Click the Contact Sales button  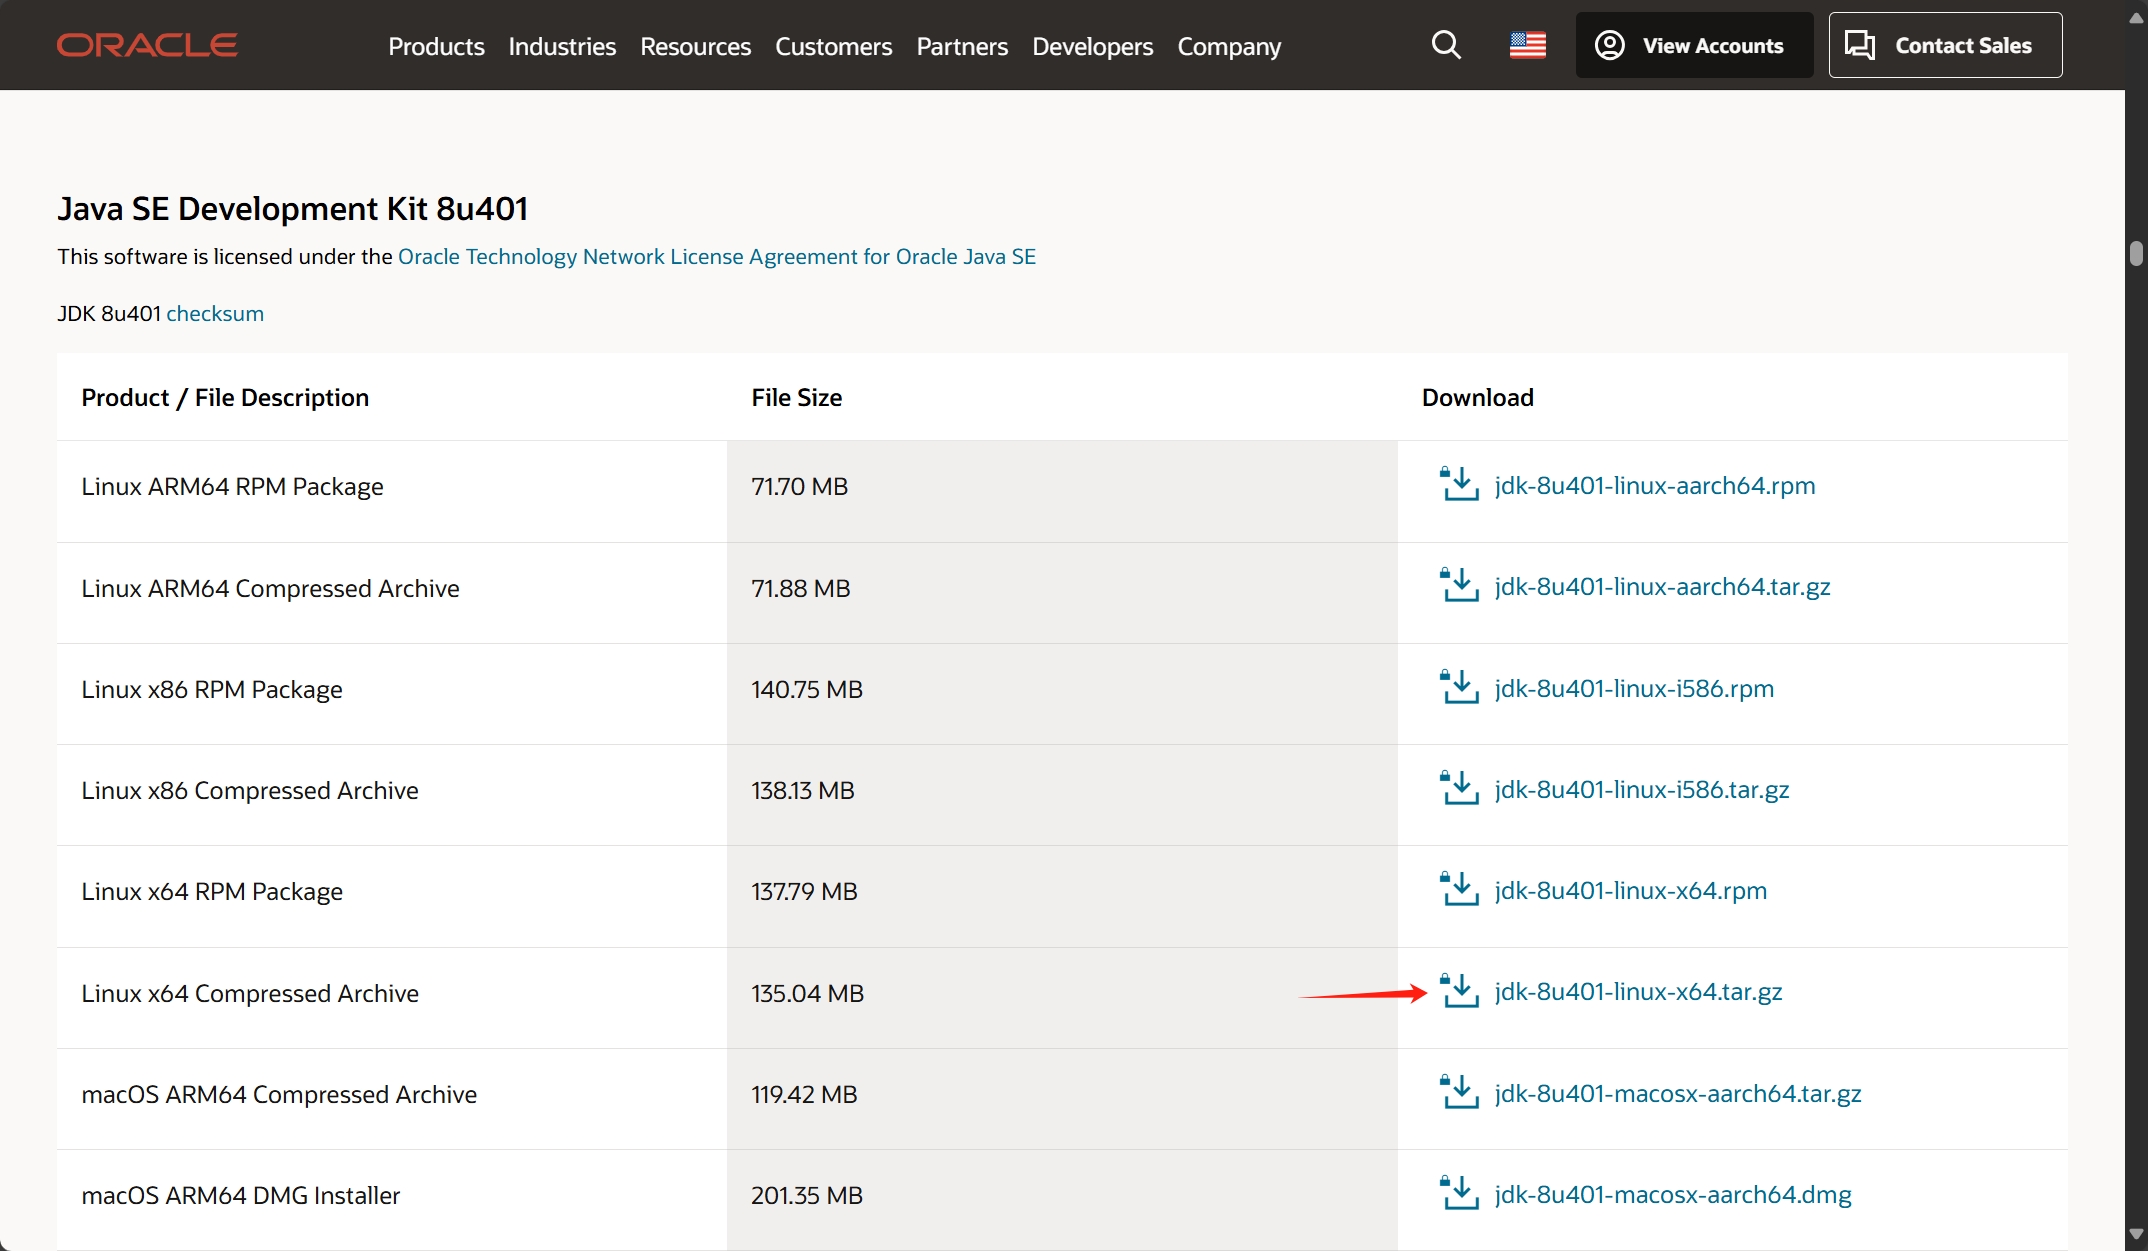click(x=1945, y=45)
